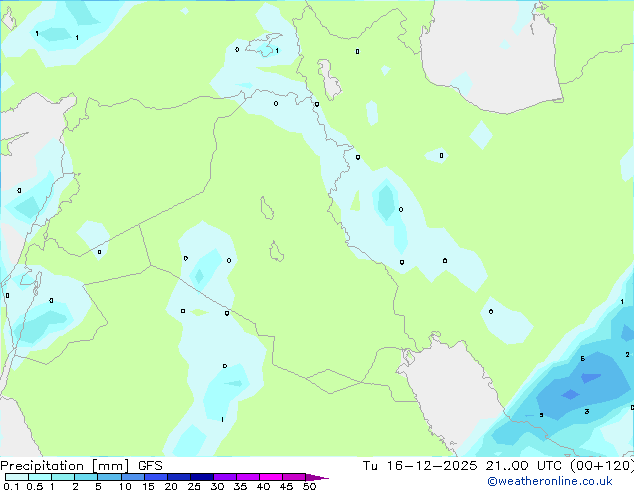Click the "0.1" legend scale label
Screen dimensions: 634x490
click(11, 486)
